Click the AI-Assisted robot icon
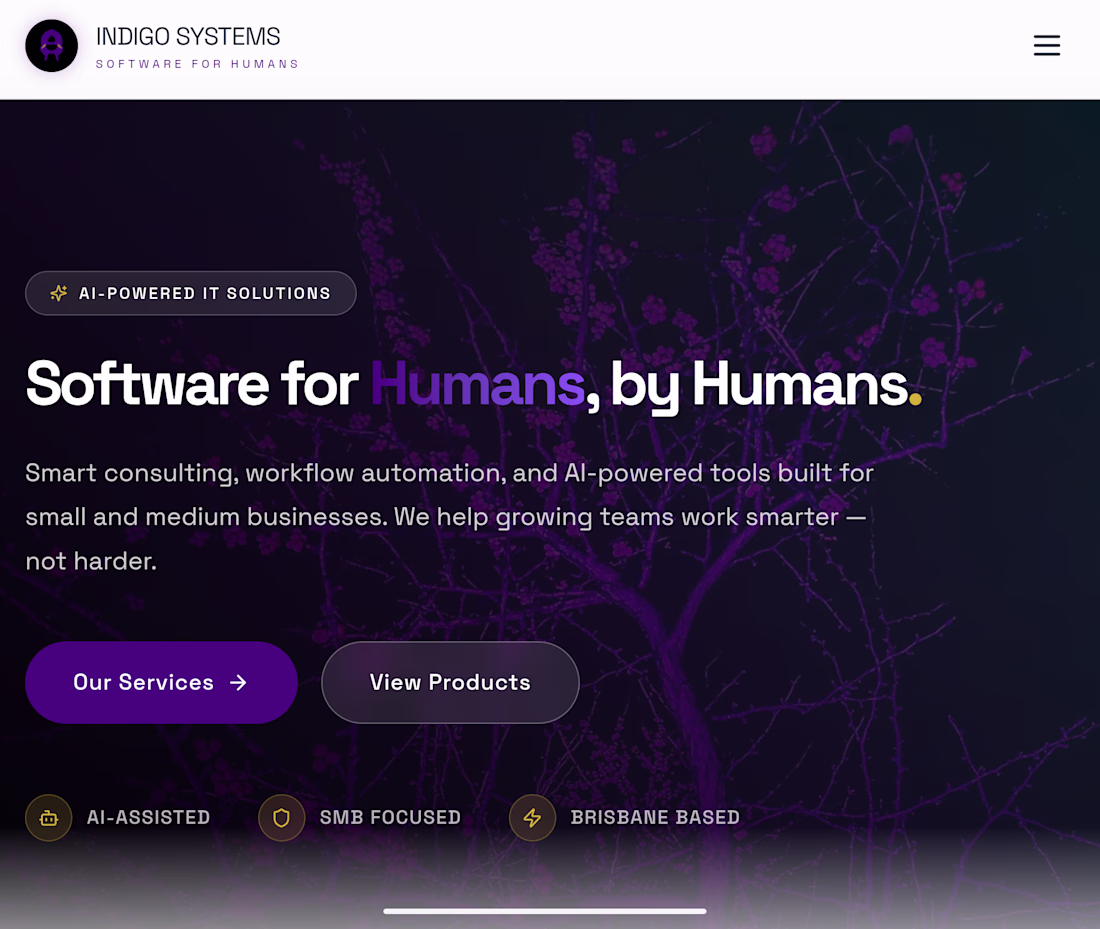 point(48,817)
